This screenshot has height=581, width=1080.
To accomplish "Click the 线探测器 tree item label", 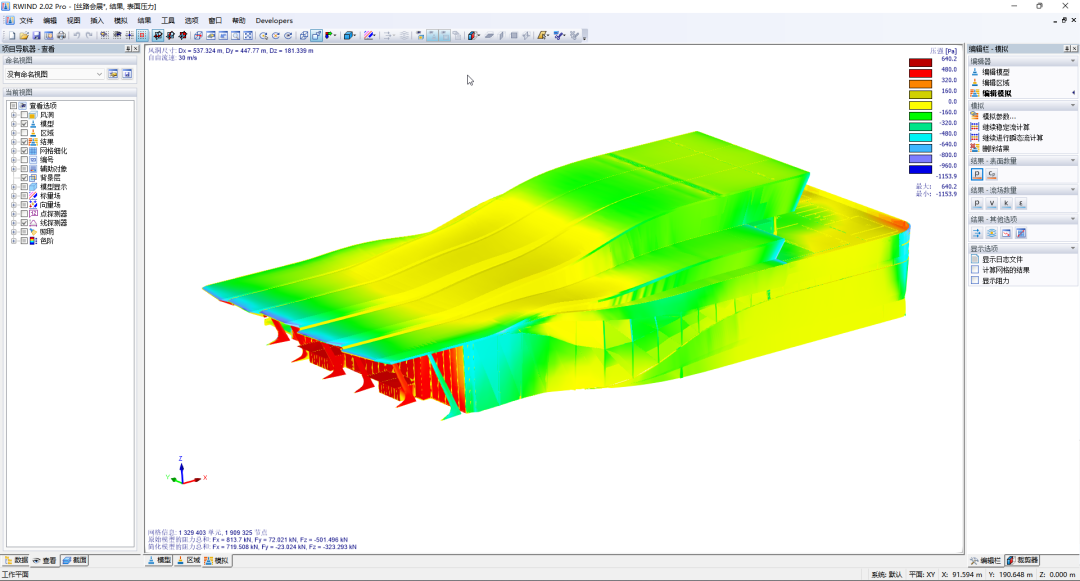I will tap(53, 223).
